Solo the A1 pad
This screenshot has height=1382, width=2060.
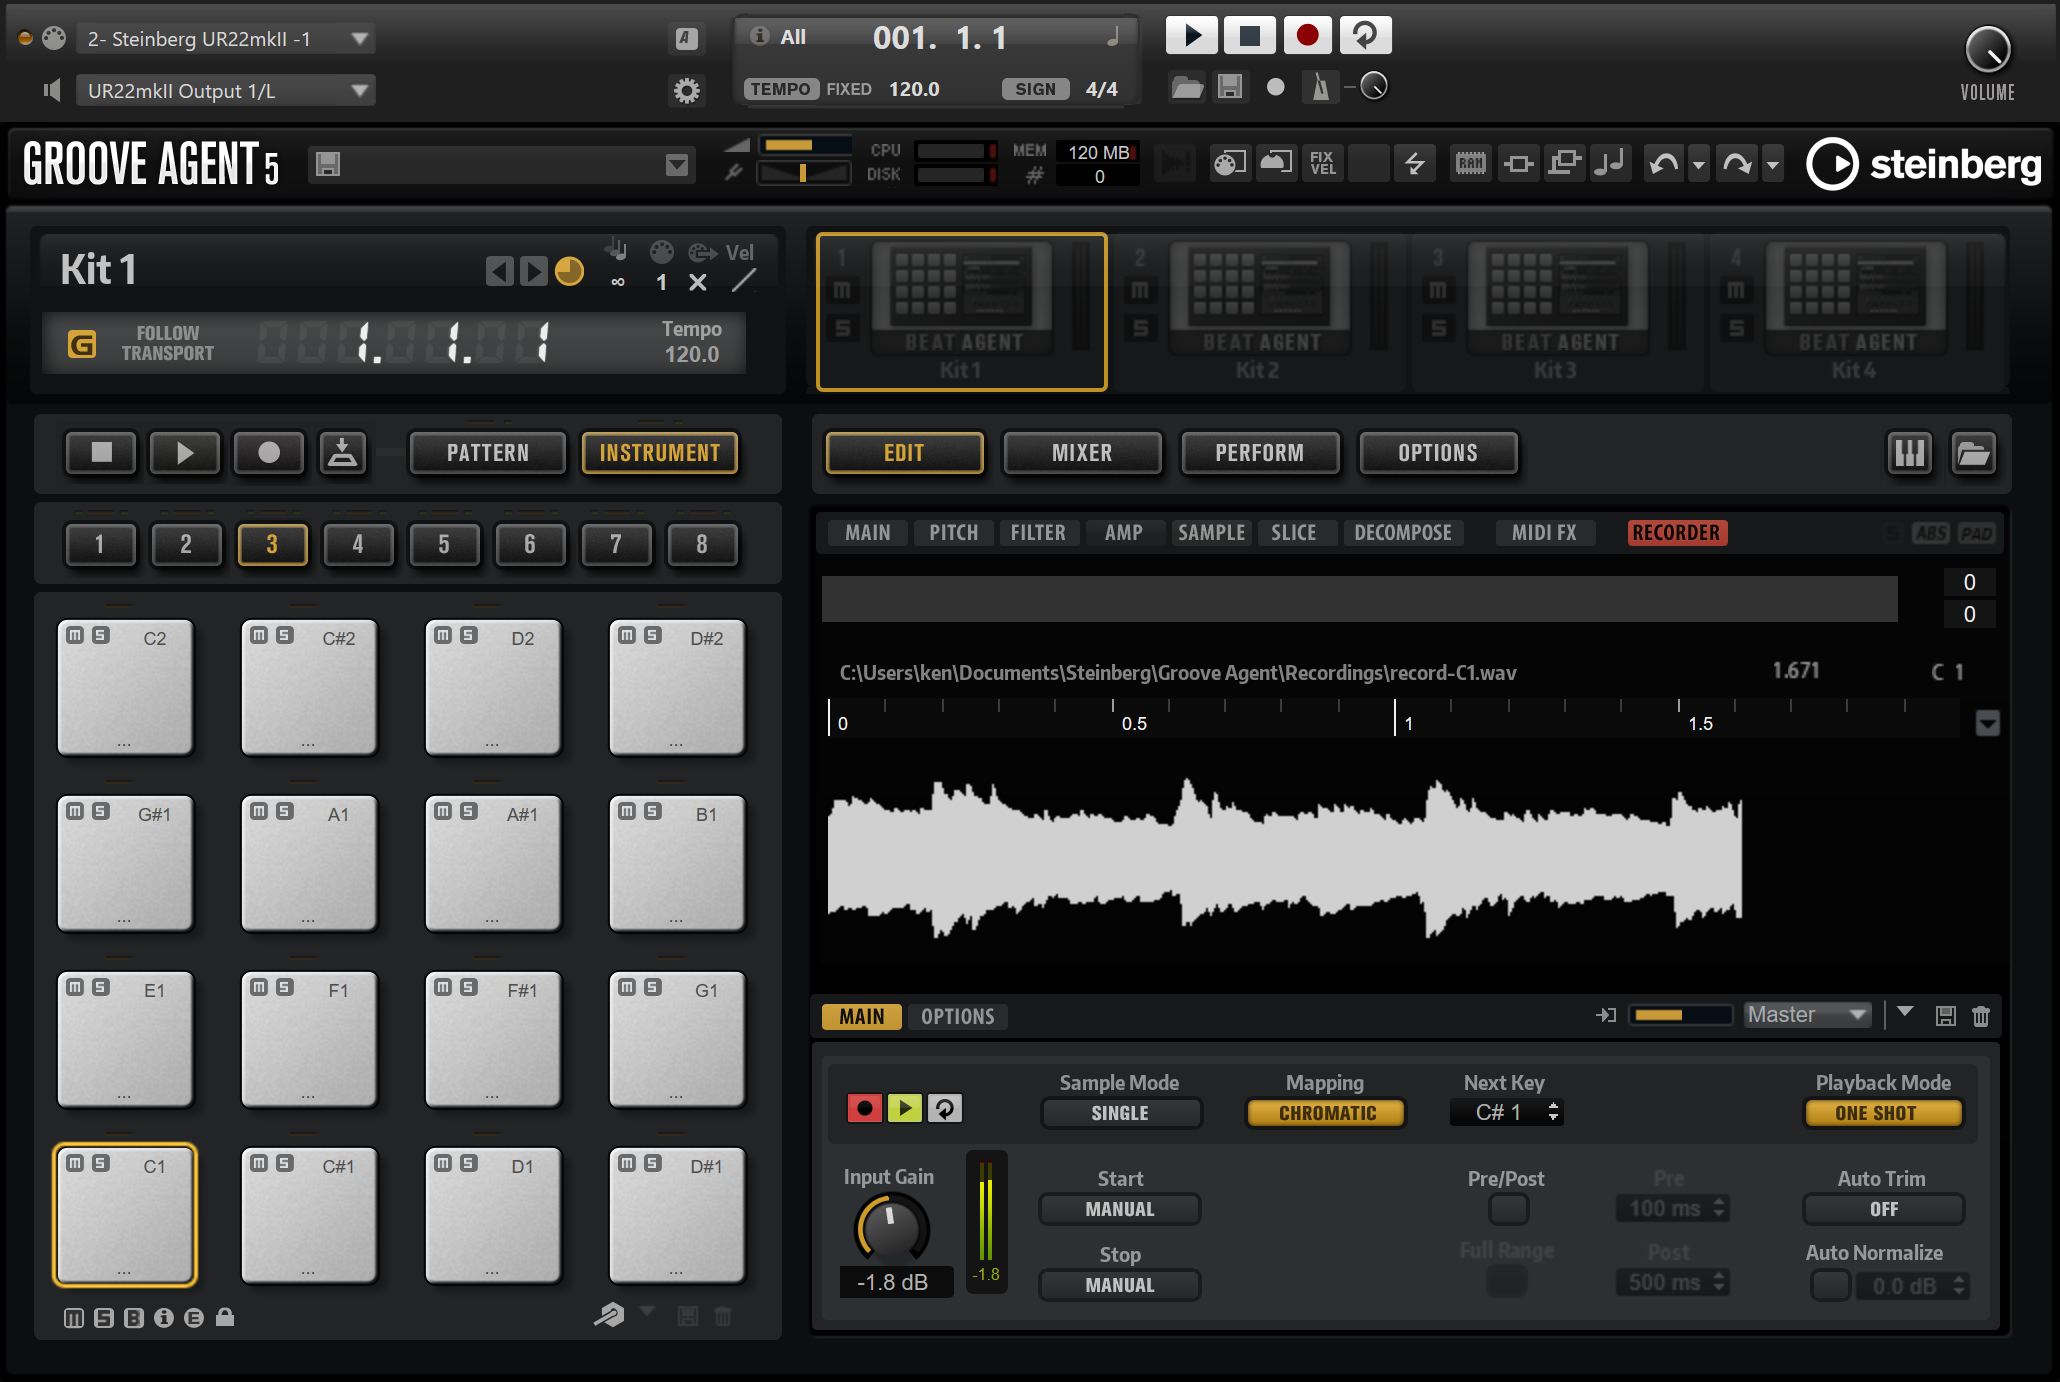point(285,811)
